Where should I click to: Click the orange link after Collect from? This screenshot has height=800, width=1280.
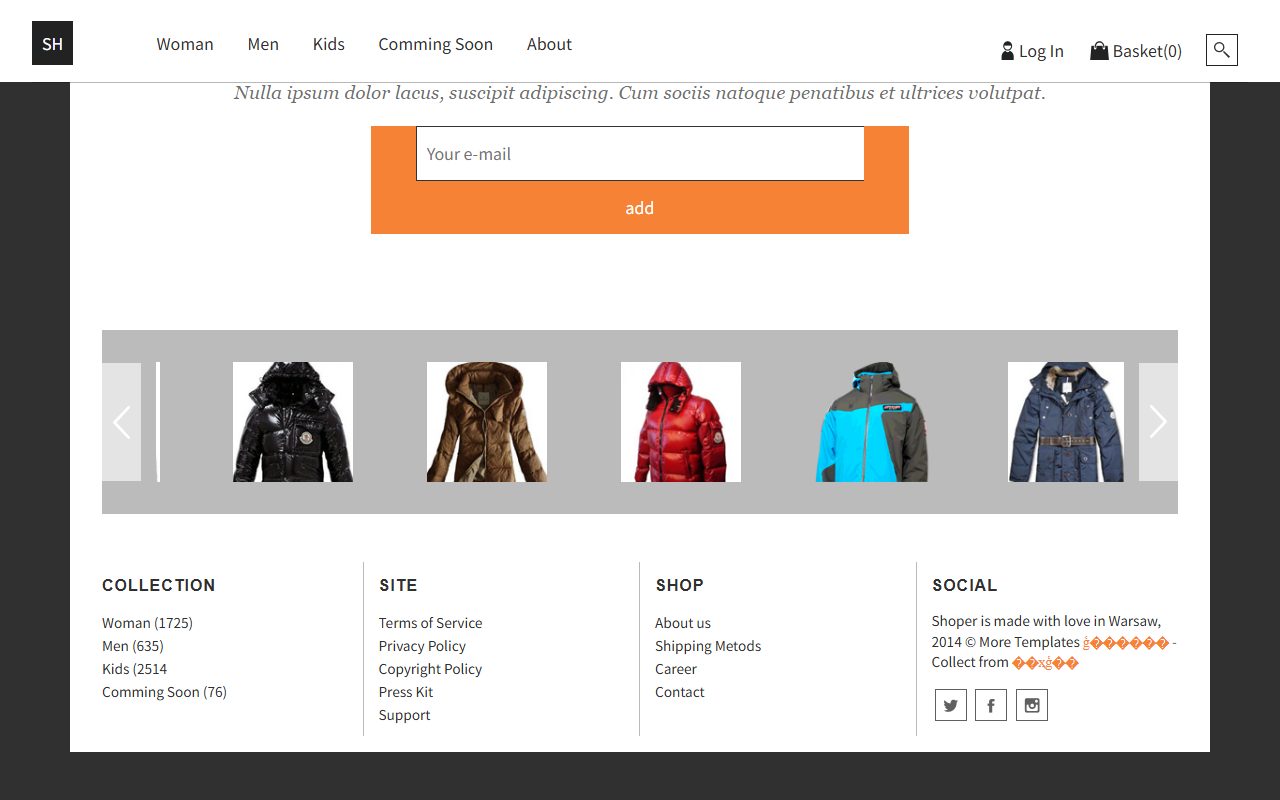point(1046,662)
